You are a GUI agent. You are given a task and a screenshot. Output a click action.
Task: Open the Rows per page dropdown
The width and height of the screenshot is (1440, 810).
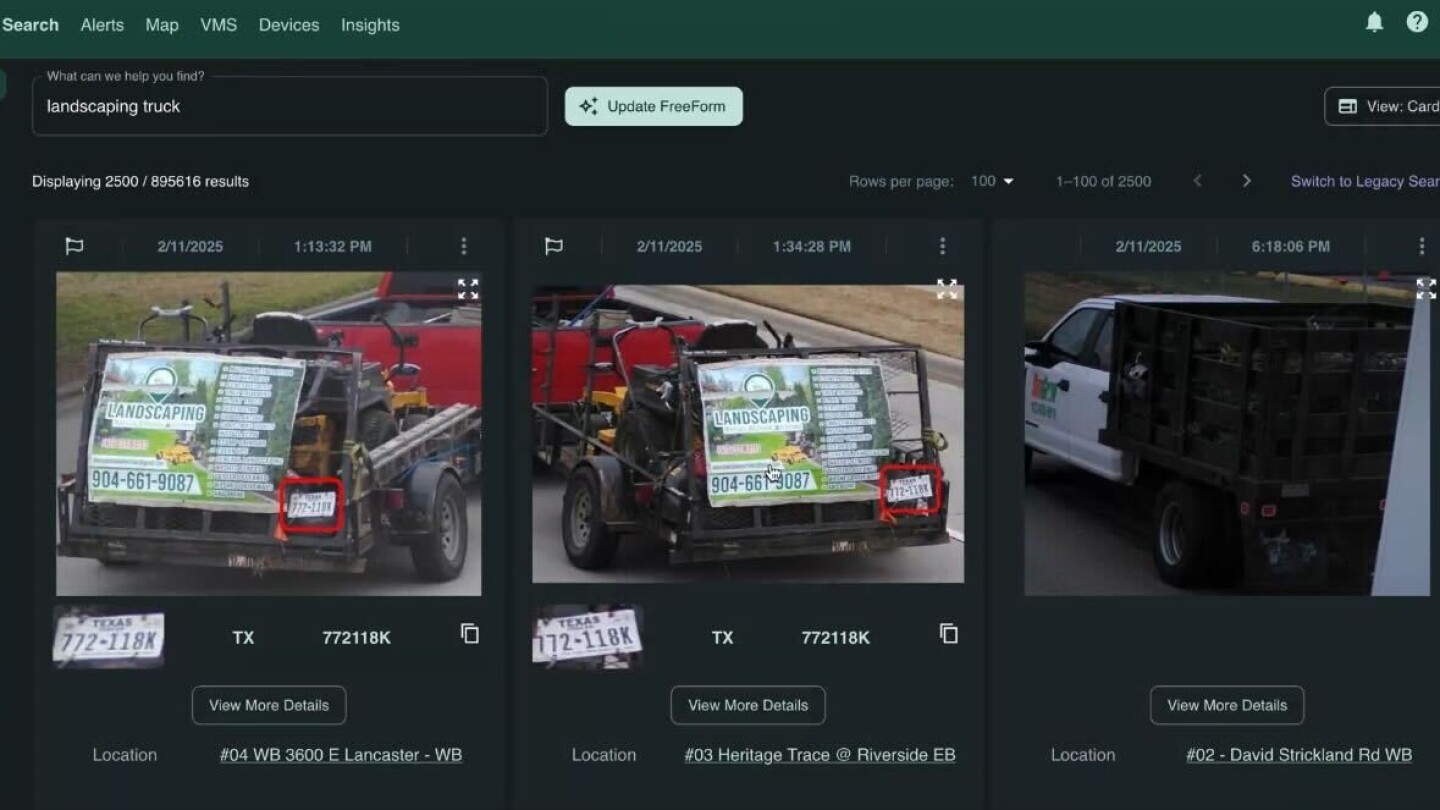[992, 181]
